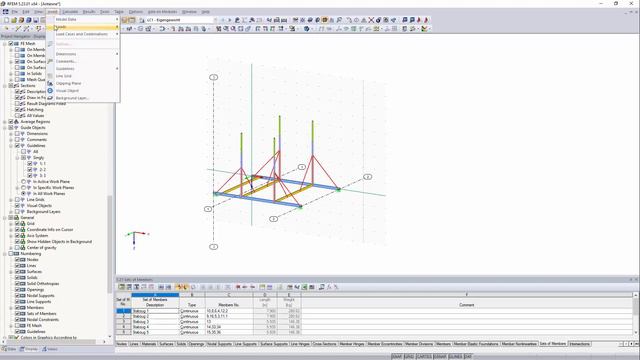Switch to the Intersections table tab
This screenshot has height=360, width=640.
(579, 344)
